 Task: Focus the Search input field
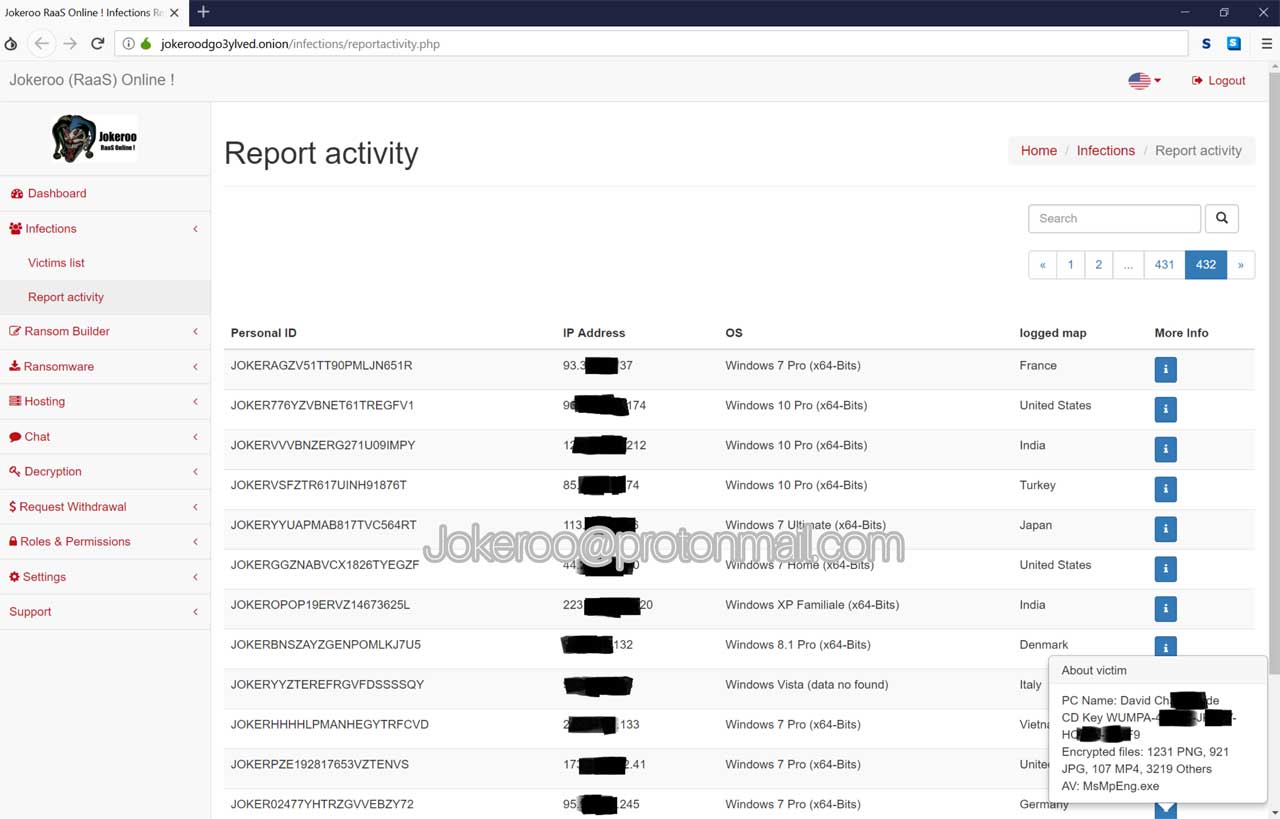coord(1113,218)
